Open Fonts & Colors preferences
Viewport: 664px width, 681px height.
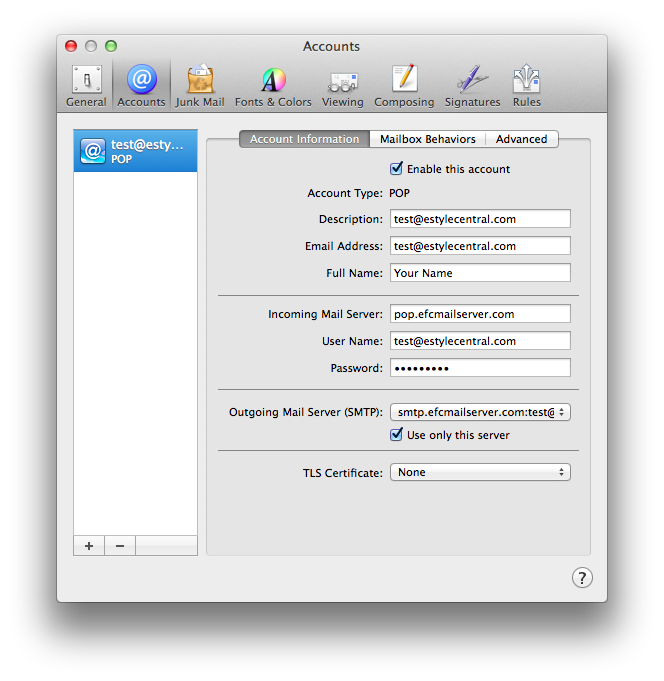point(273,86)
